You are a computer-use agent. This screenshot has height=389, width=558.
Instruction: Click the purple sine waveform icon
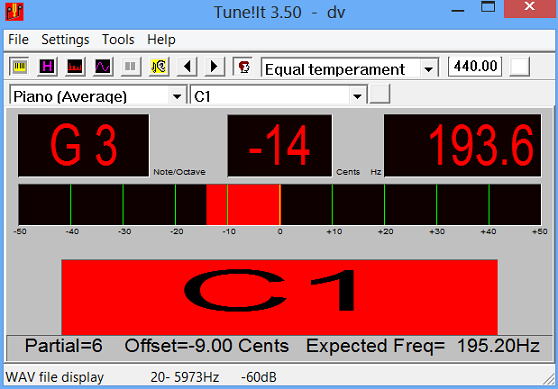pos(102,67)
